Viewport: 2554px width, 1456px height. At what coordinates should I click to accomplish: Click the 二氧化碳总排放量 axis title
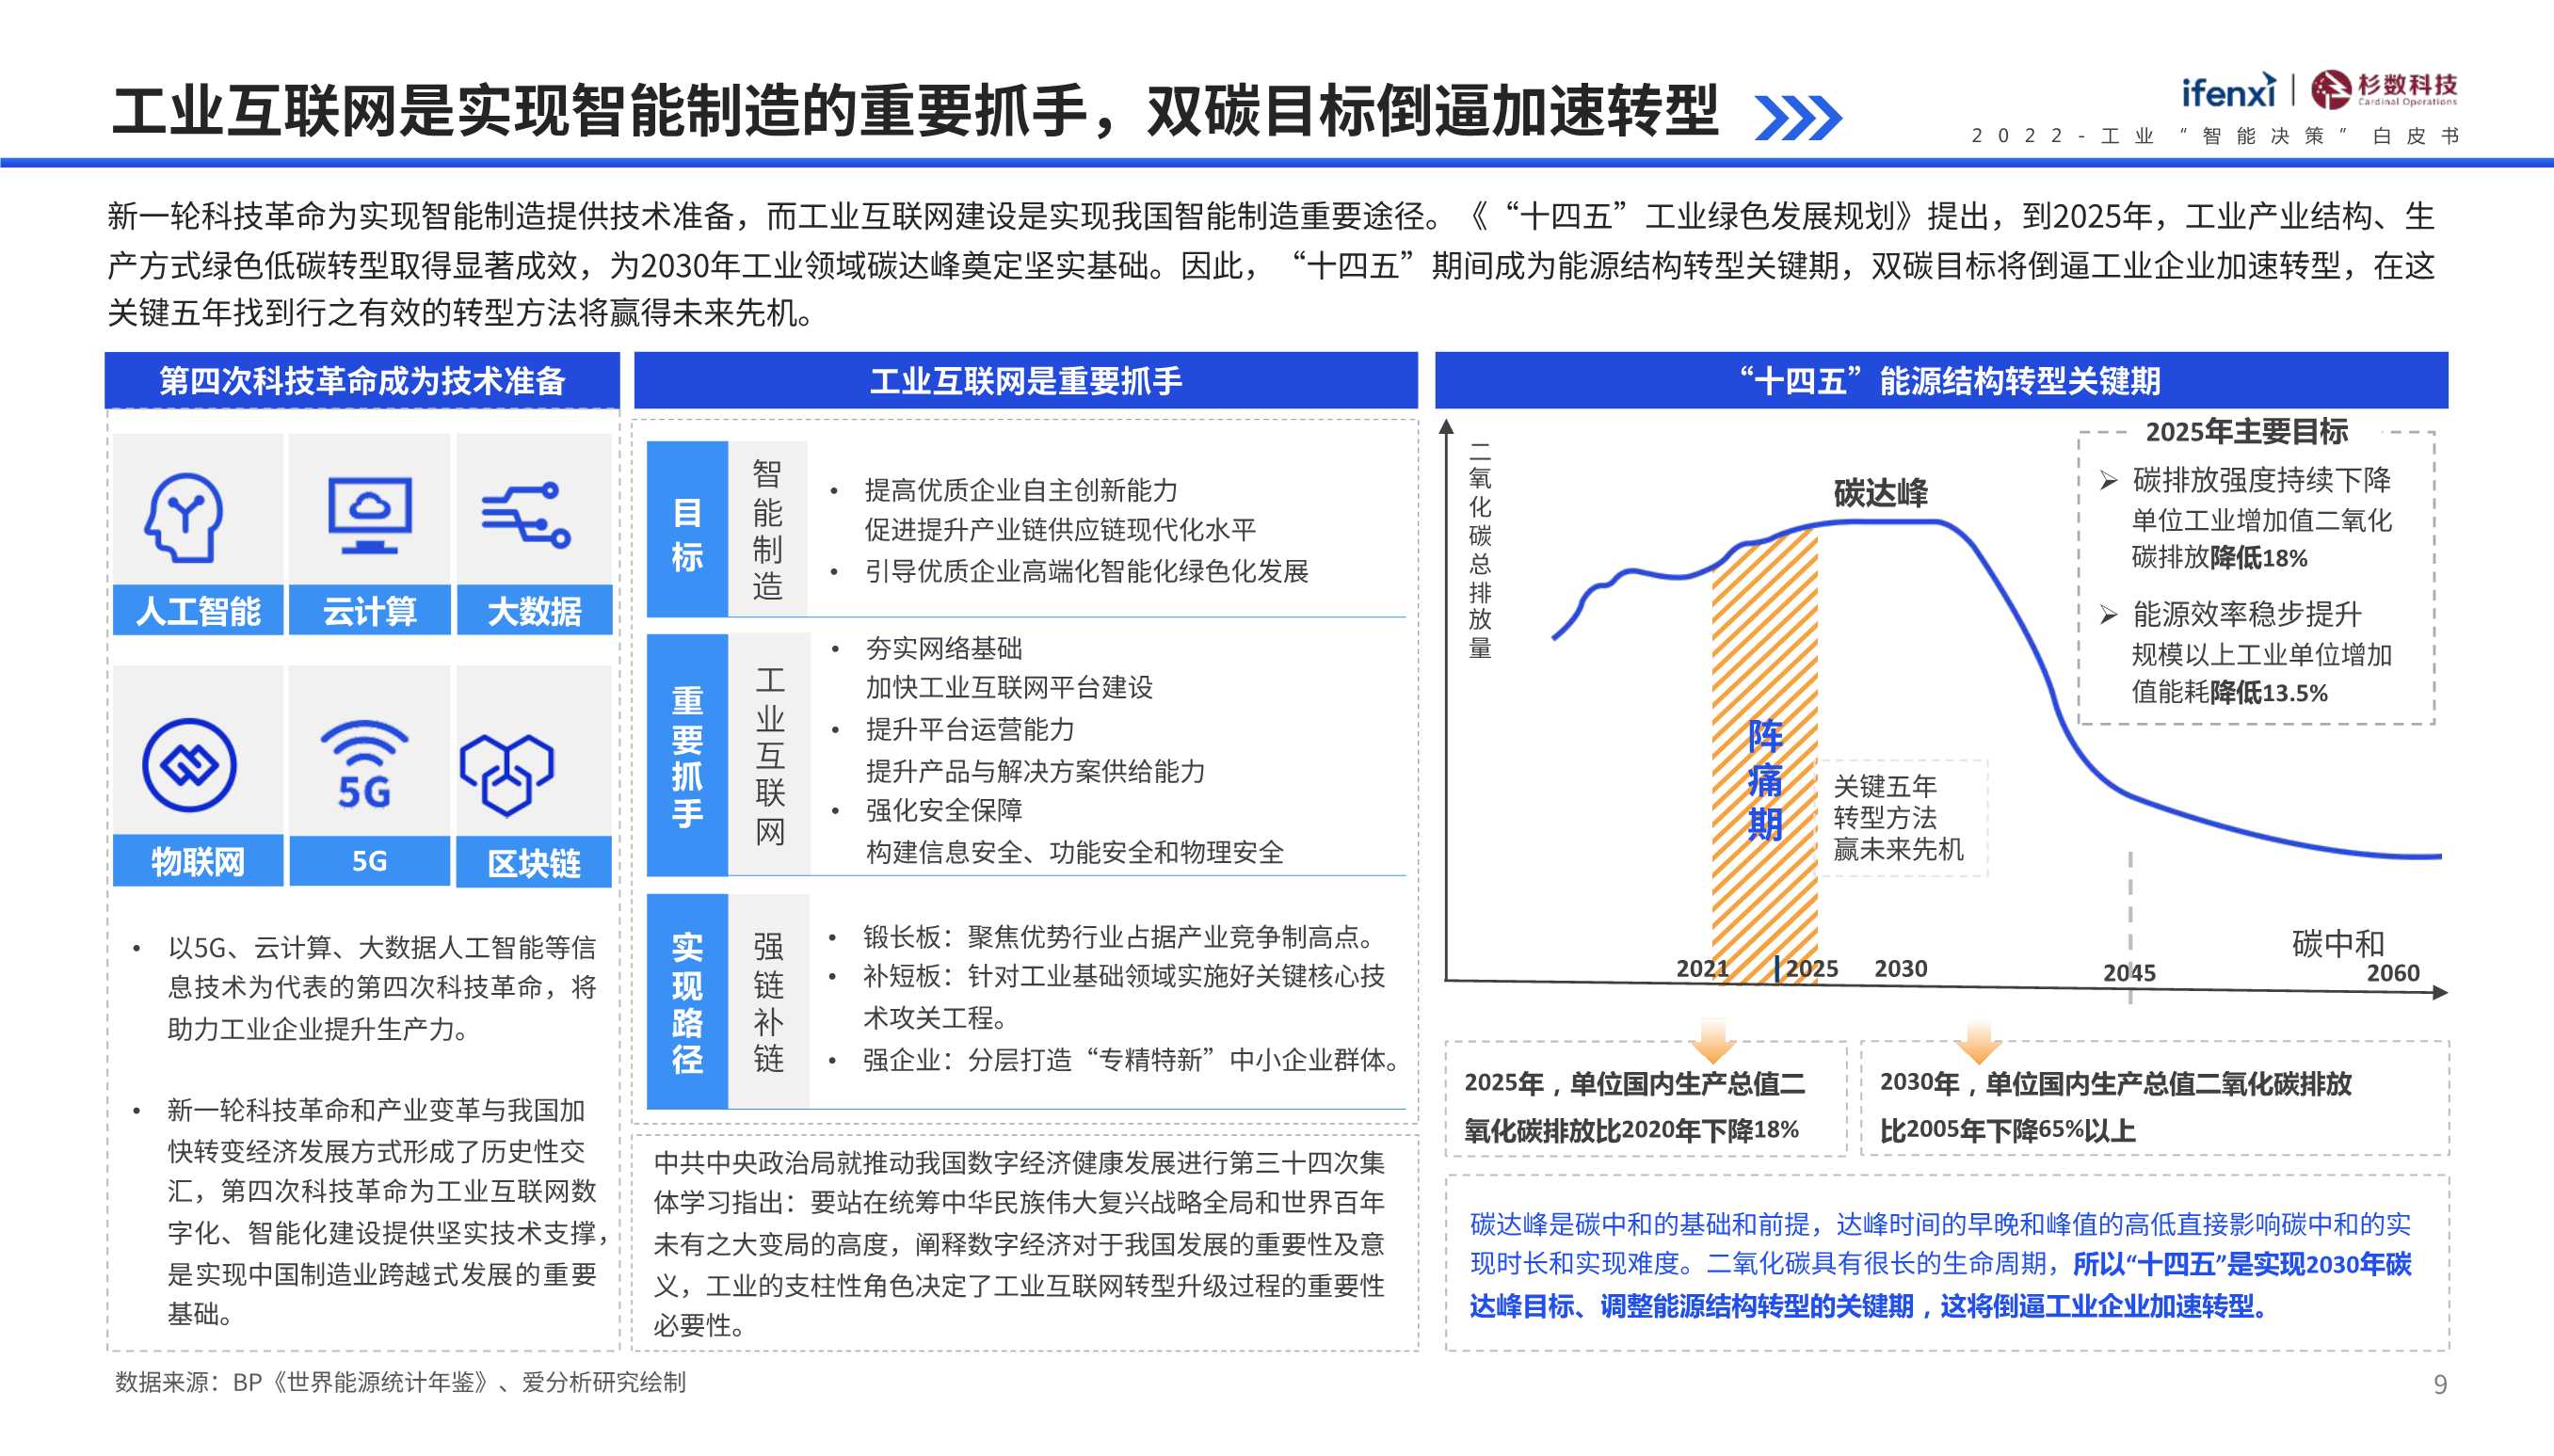pyautogui.click(x=1480, y=550)
